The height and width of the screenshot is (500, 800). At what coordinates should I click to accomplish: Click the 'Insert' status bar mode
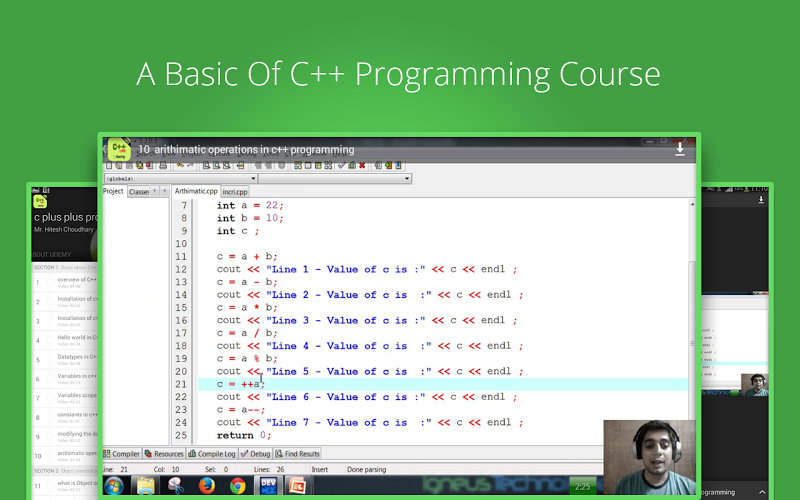320,469
